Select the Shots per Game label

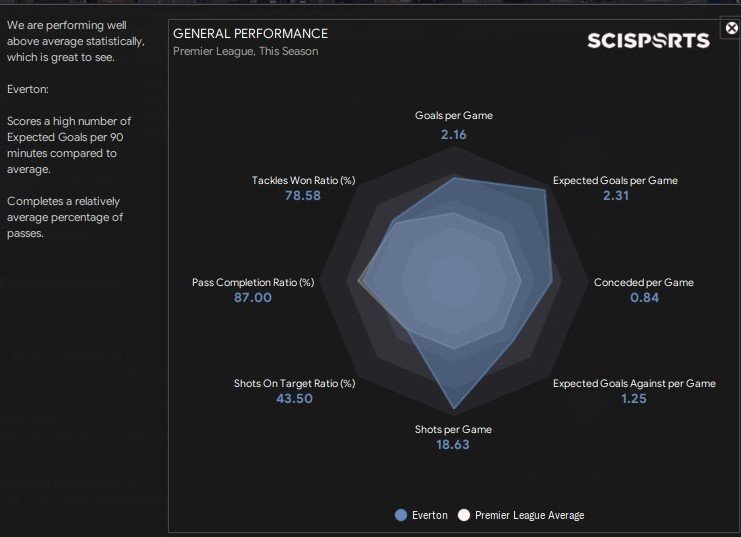tap(453, 430)
